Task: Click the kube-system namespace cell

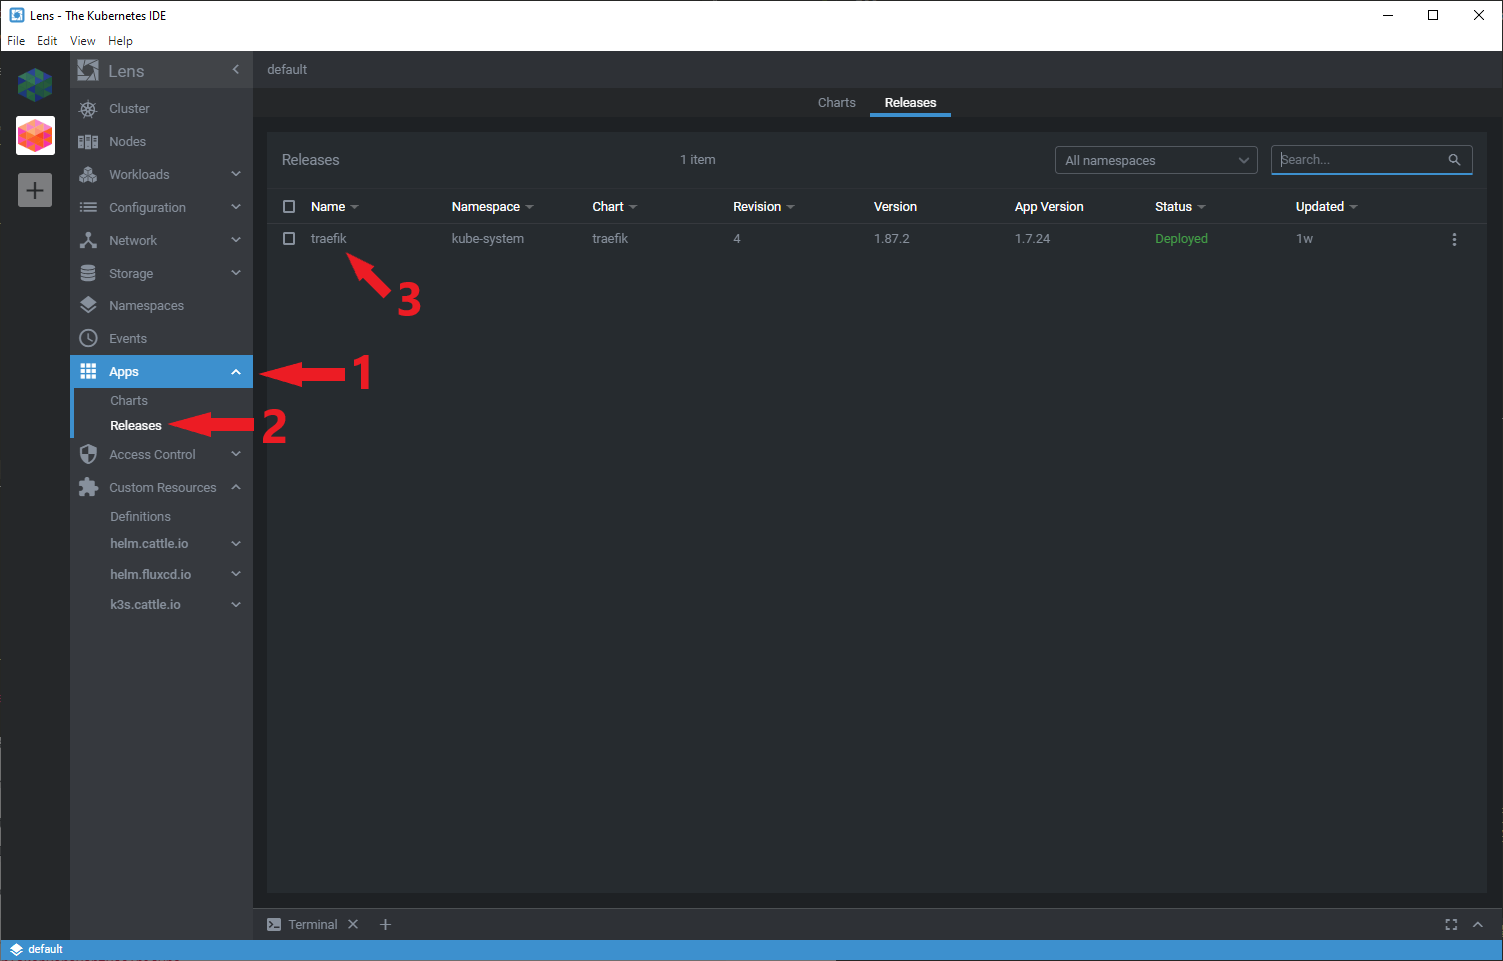Action: (x=488, y=239)
